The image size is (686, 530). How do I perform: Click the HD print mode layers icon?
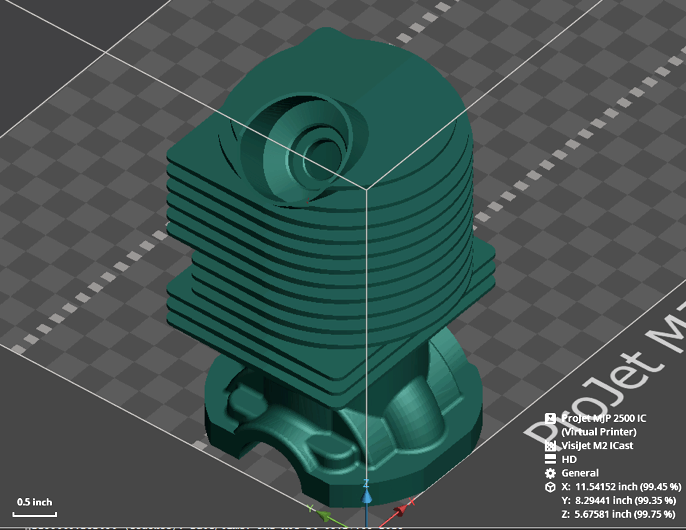(x=550, y=459)
